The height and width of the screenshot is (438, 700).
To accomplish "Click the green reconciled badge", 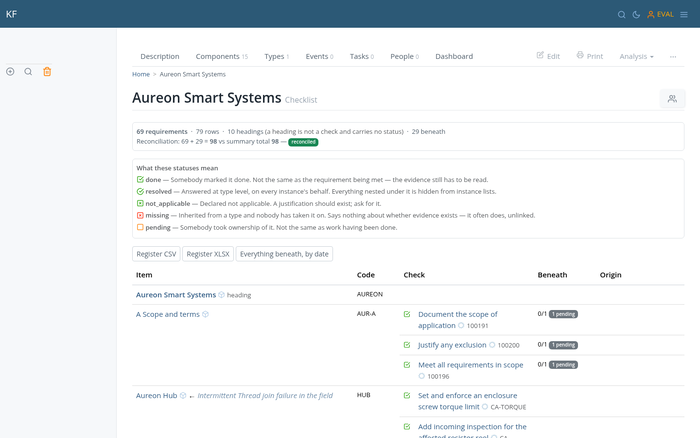I will (303, 142).
